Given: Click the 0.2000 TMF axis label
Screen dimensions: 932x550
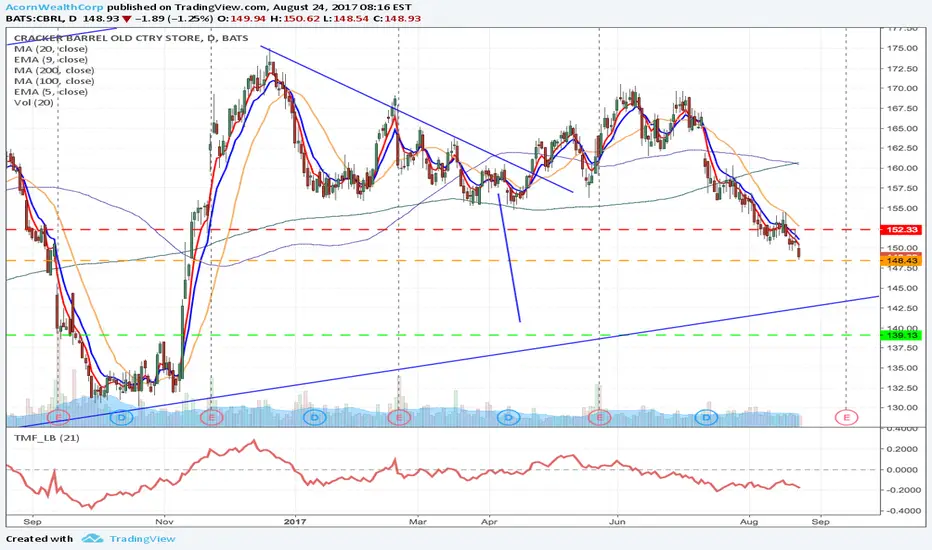Looking at the screenshot, I should [903, 449].
